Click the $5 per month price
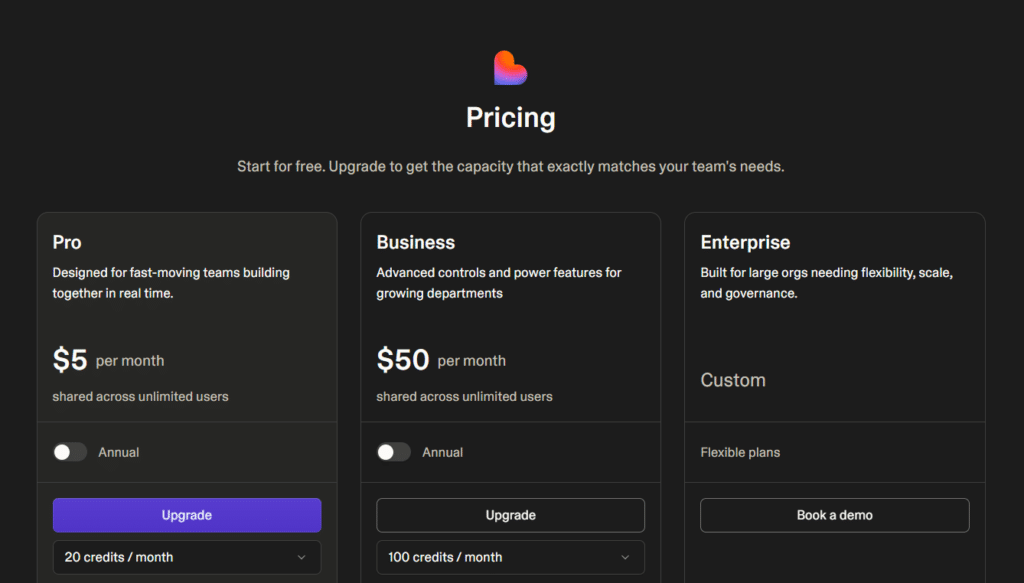The height and width of the screenshot is (583, 1024). pos(70,360)
